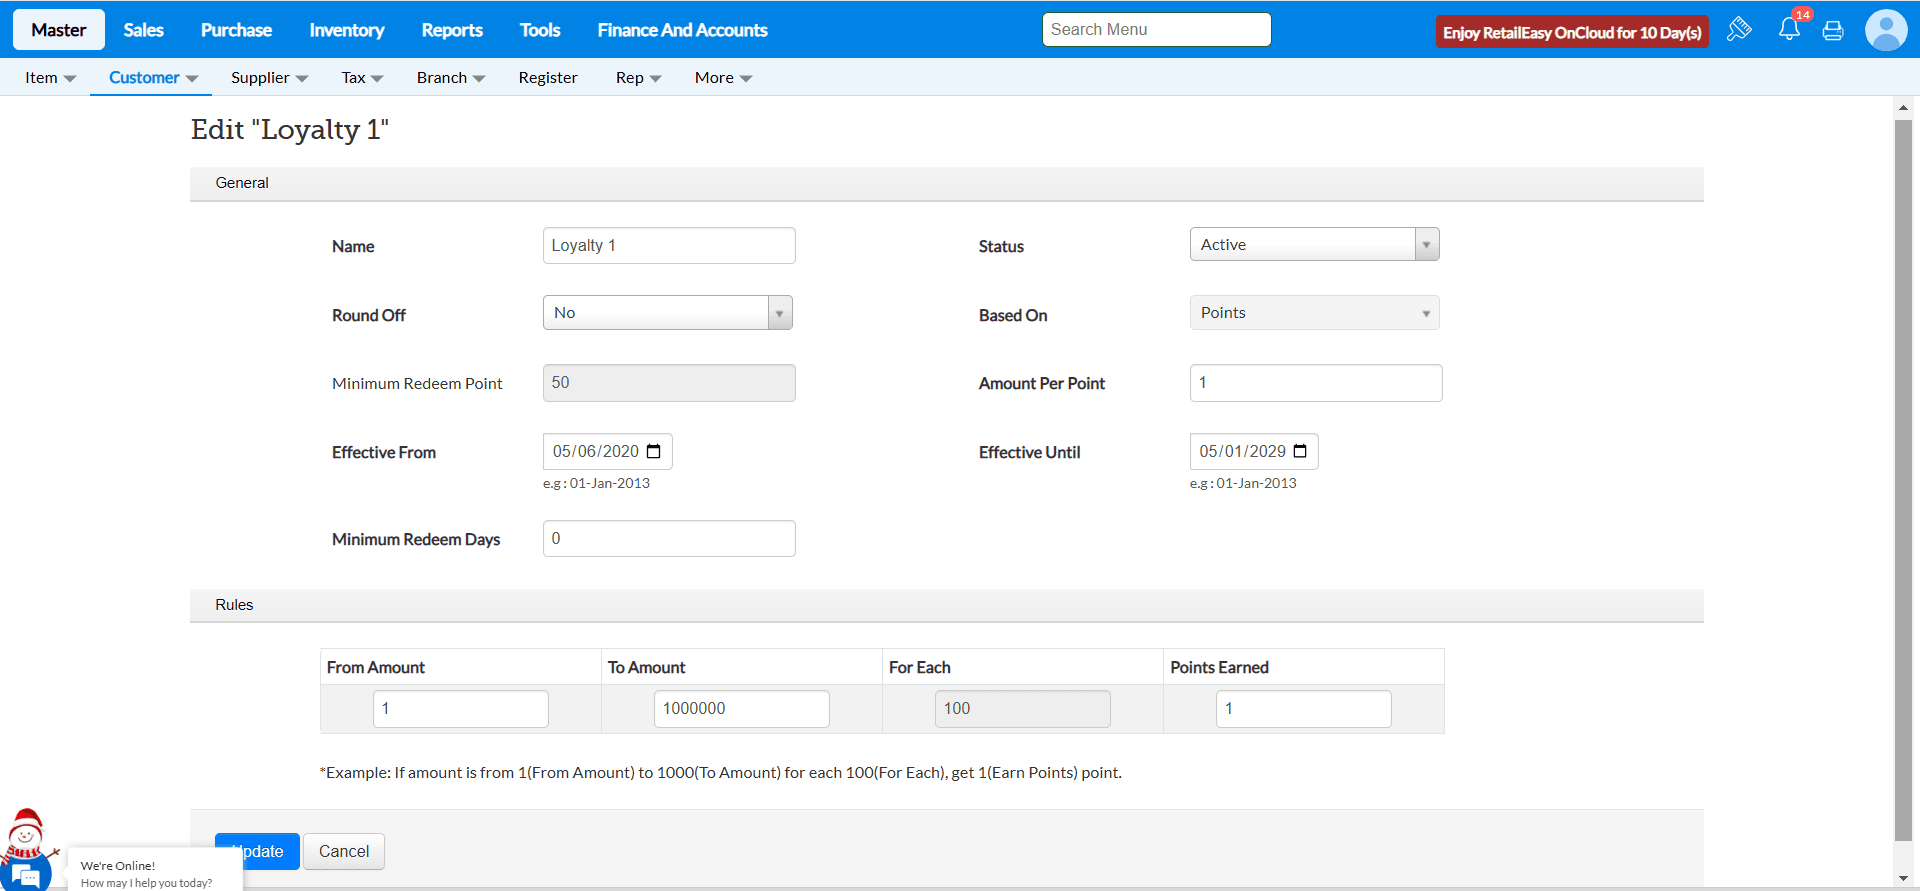Click the snowman chat mascot

pyautogui.click(x=26, y=835)
